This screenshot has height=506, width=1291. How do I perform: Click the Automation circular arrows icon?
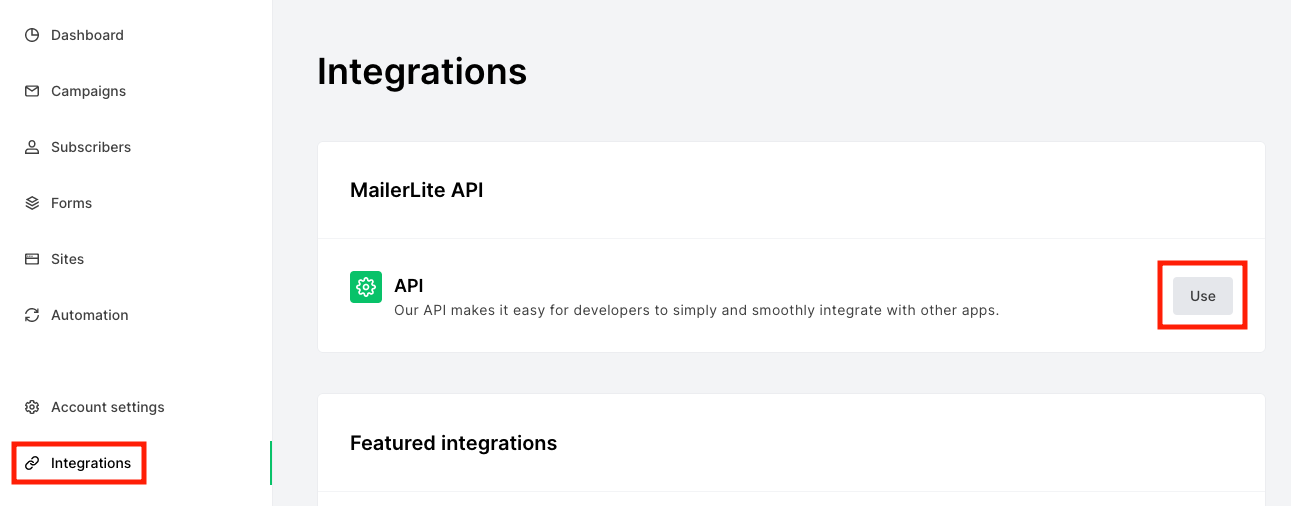[32, 315]
